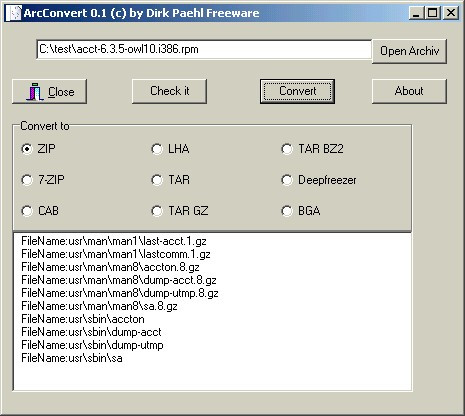Focus the archive path input field
The height and width of the screenshot is (416, 465).
click(204, 49)
